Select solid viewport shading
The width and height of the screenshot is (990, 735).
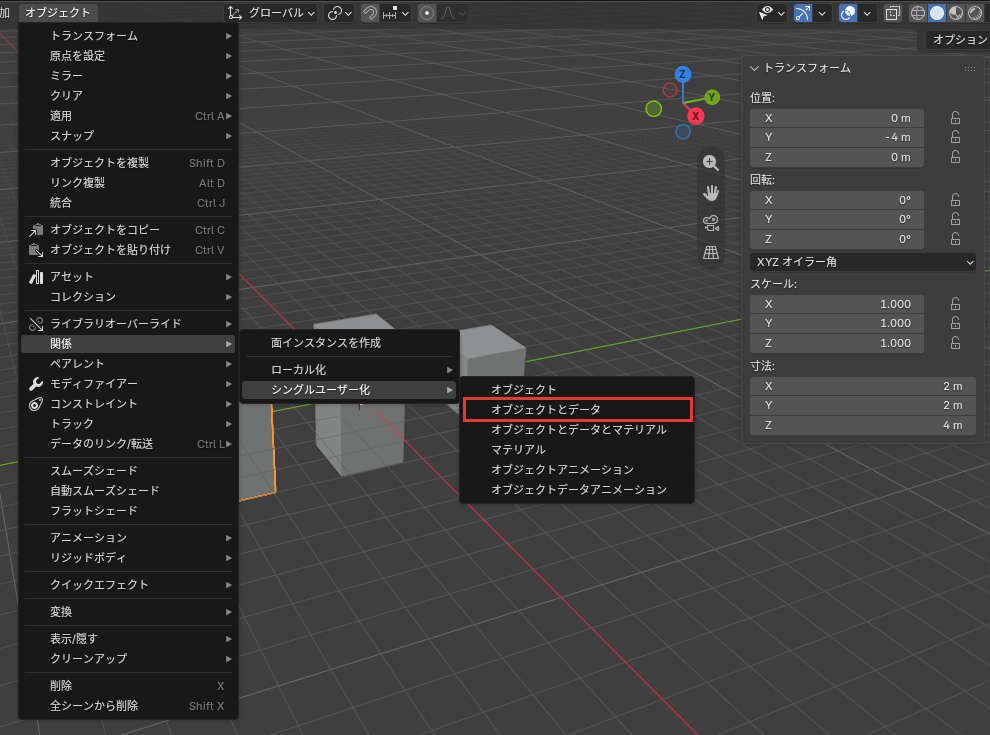pos(937,13)
